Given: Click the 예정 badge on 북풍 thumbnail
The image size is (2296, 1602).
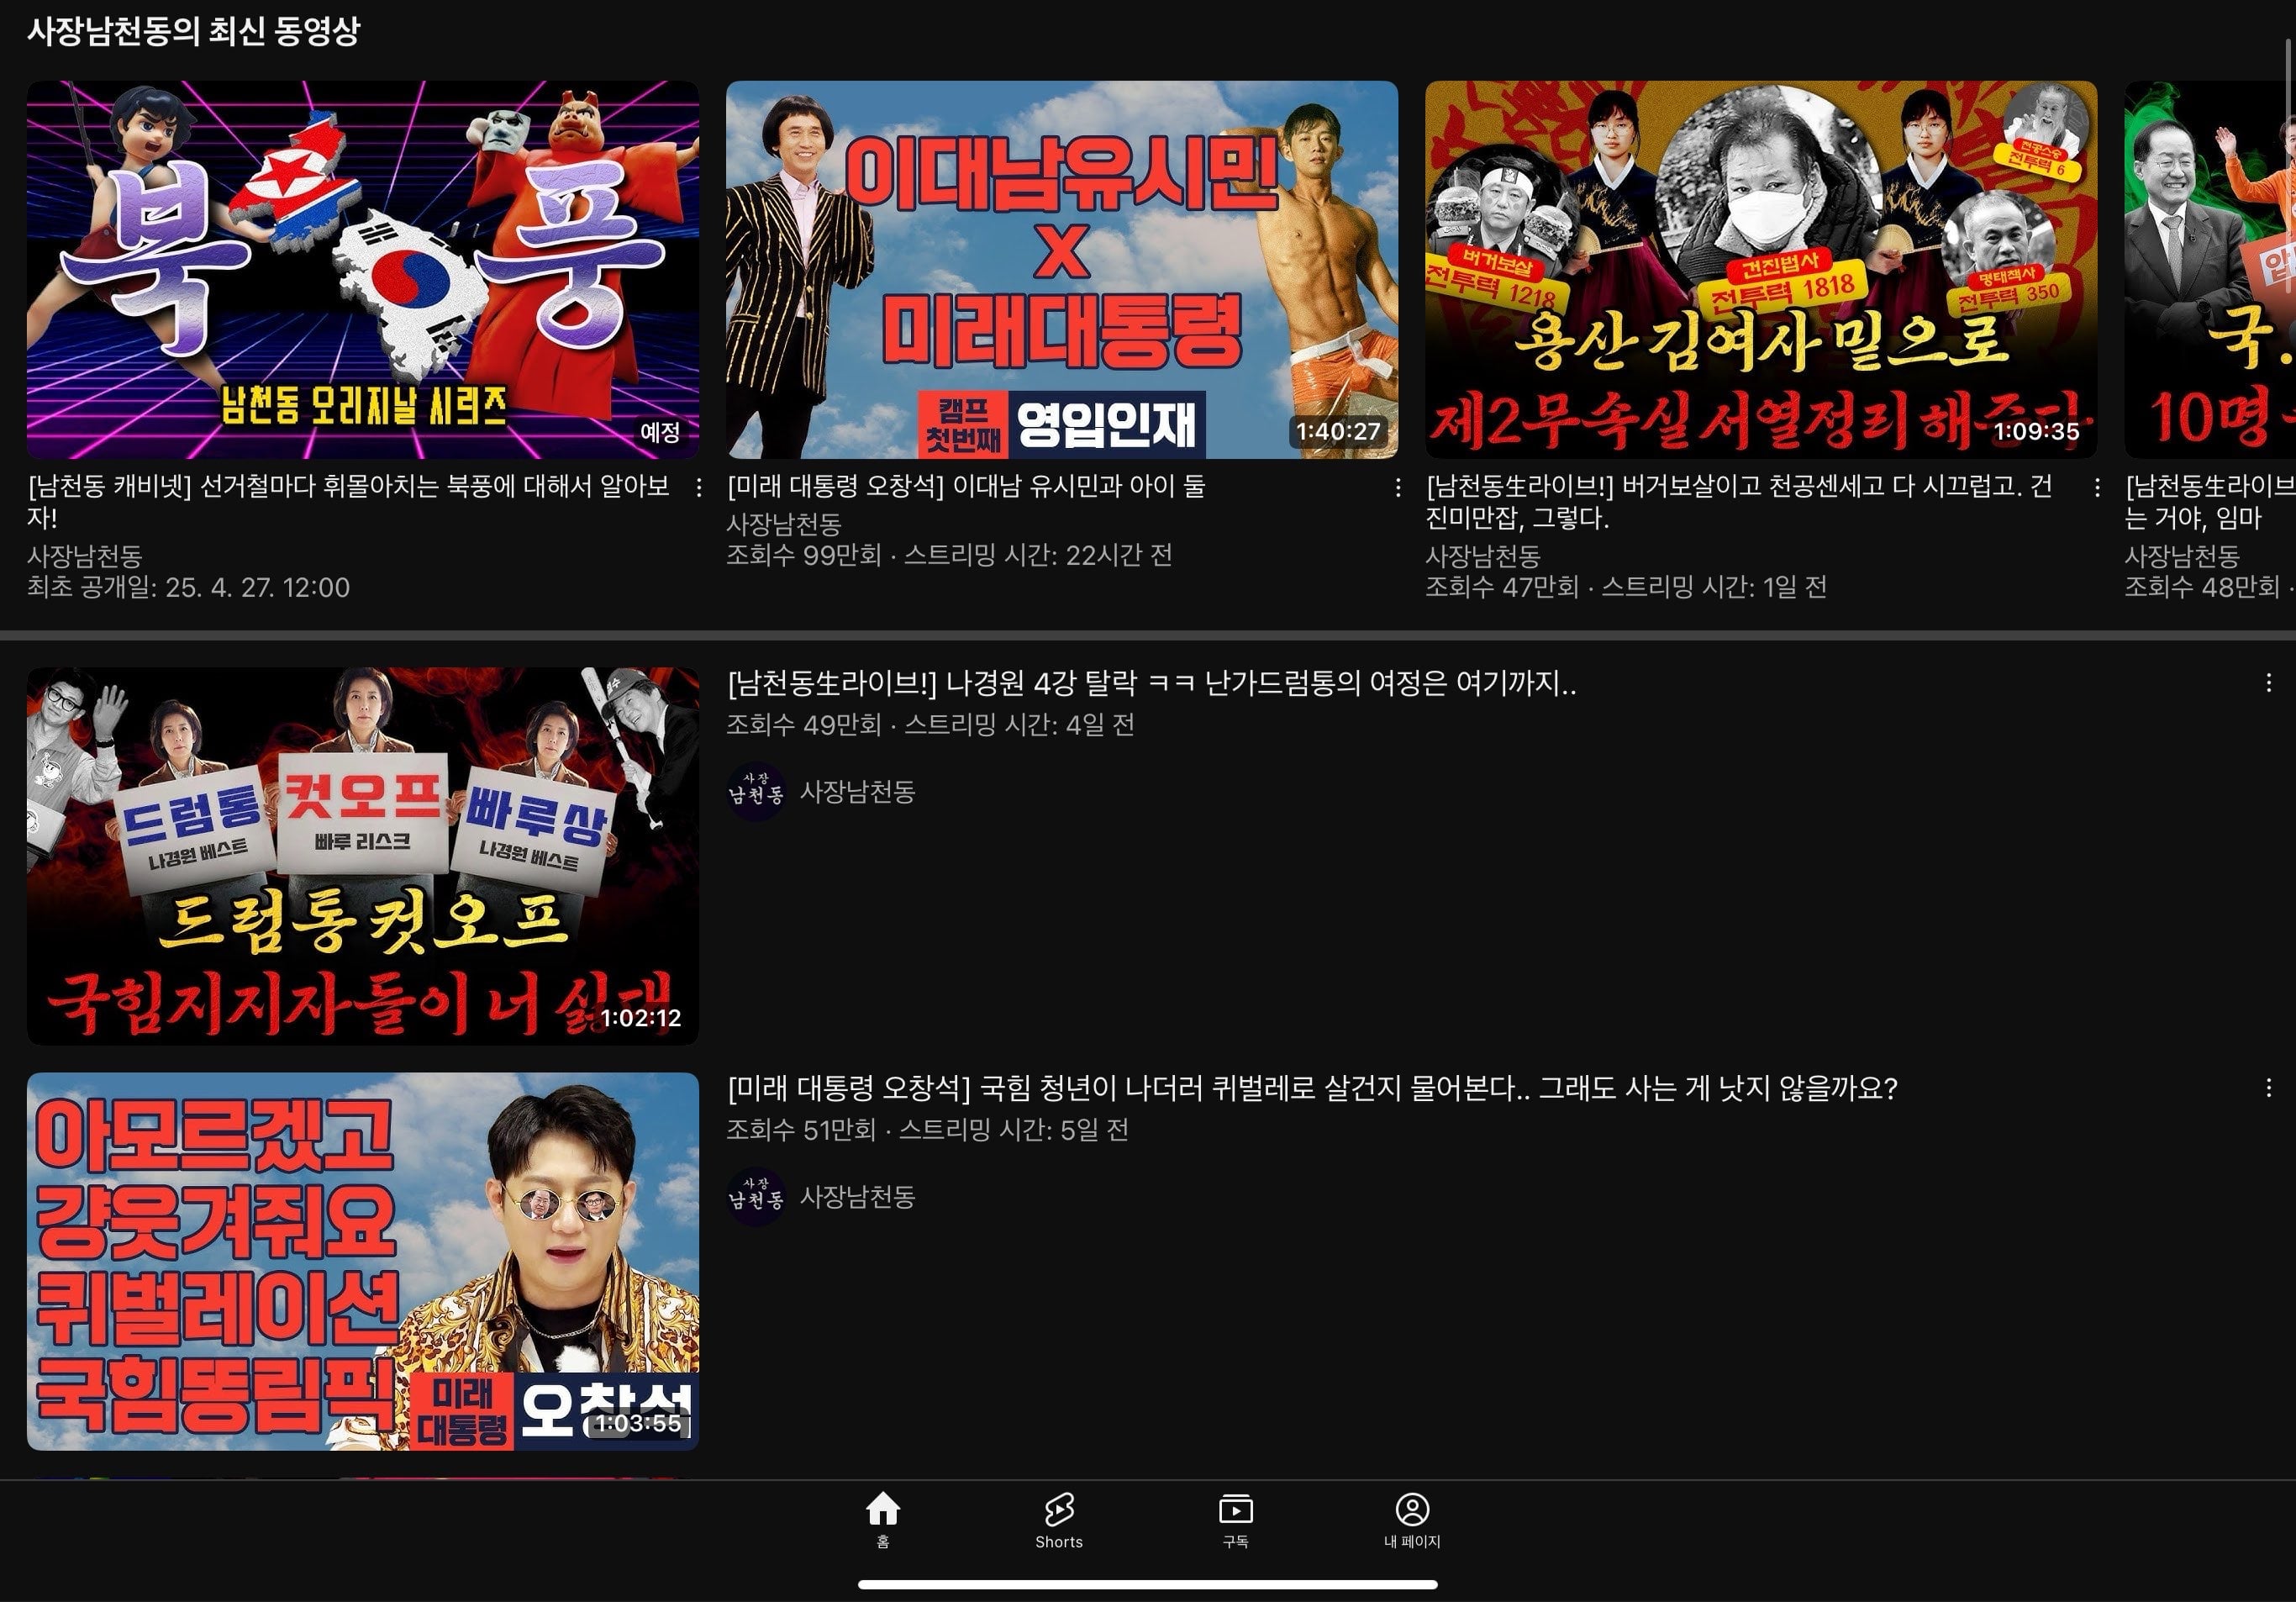Looking at the screenshot, I should [660, 432].
